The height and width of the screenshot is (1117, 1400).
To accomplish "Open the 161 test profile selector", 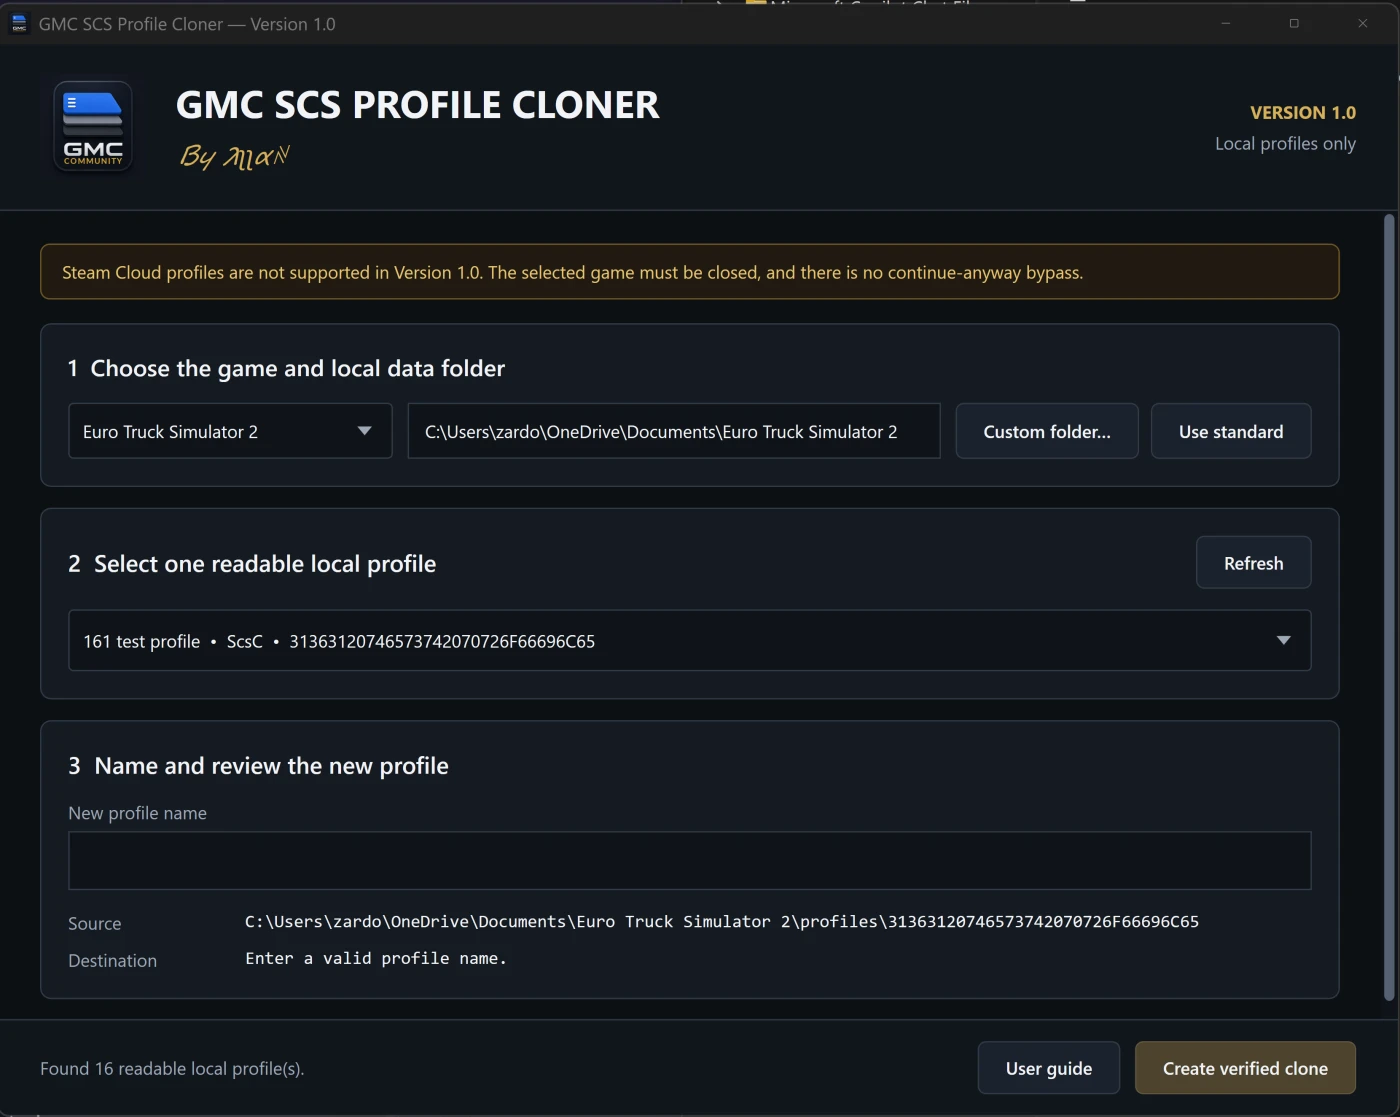I will click(x=689, y=641).
